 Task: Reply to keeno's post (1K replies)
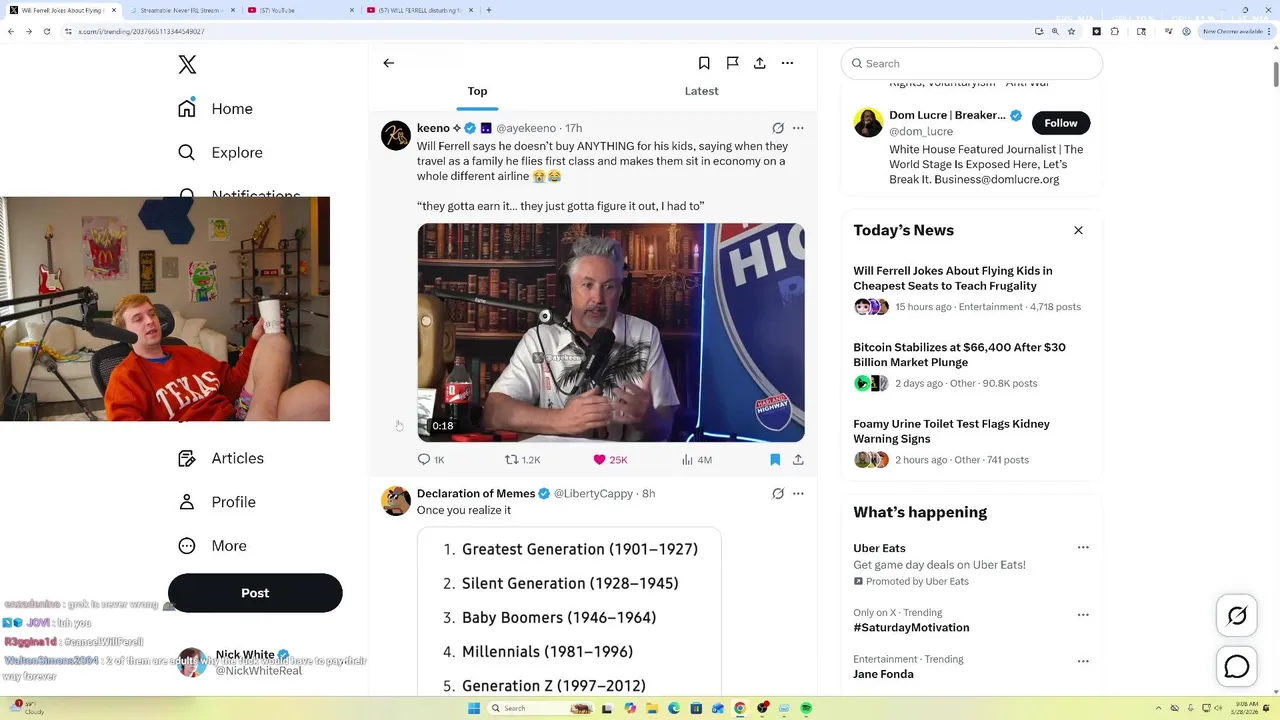[x=431, y=460]
